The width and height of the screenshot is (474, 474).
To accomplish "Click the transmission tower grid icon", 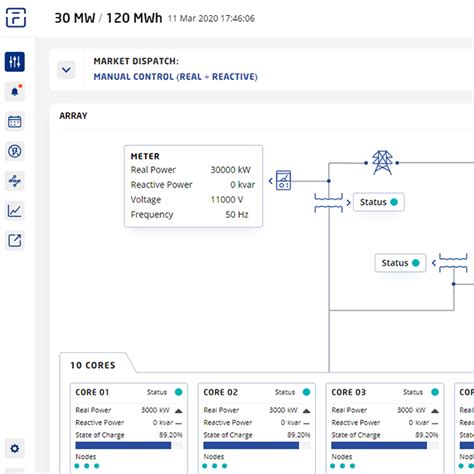I will [382, 163].
